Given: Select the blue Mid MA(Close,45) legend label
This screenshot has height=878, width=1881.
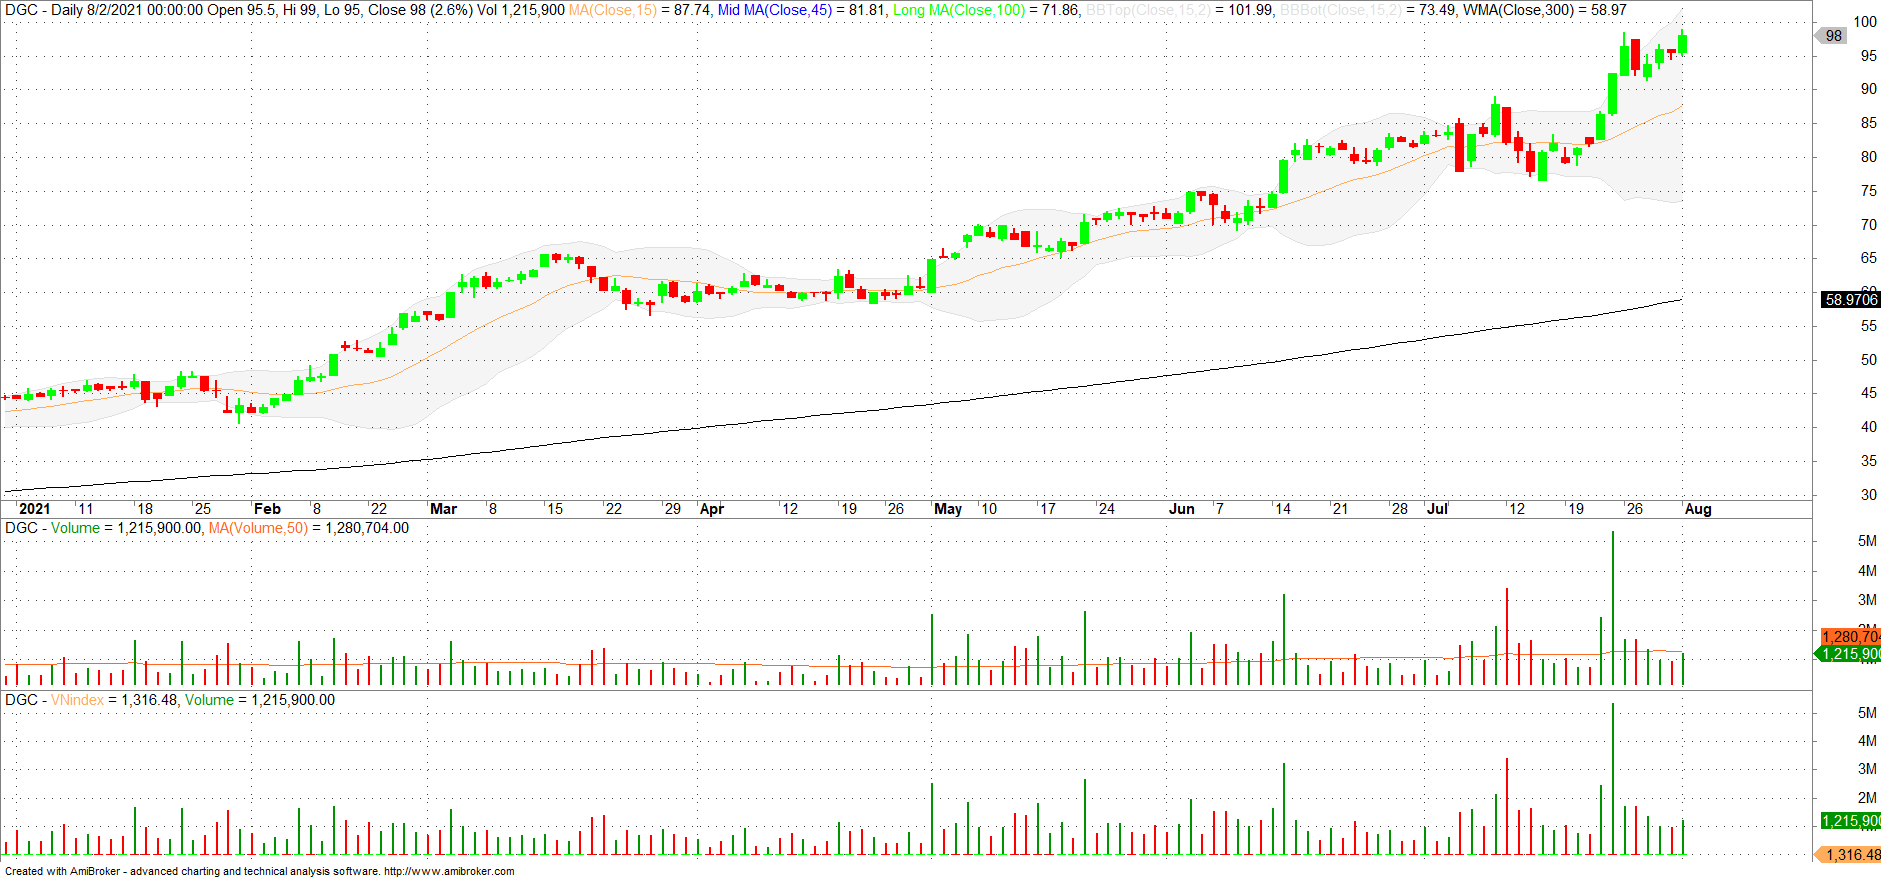Looking at the screenshot, I should pyautogui.click(x=774, y=10).
